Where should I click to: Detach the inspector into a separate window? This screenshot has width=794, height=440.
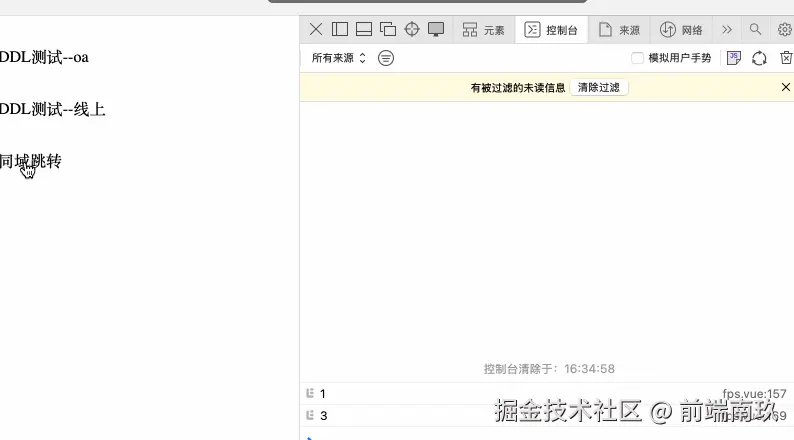388,29
